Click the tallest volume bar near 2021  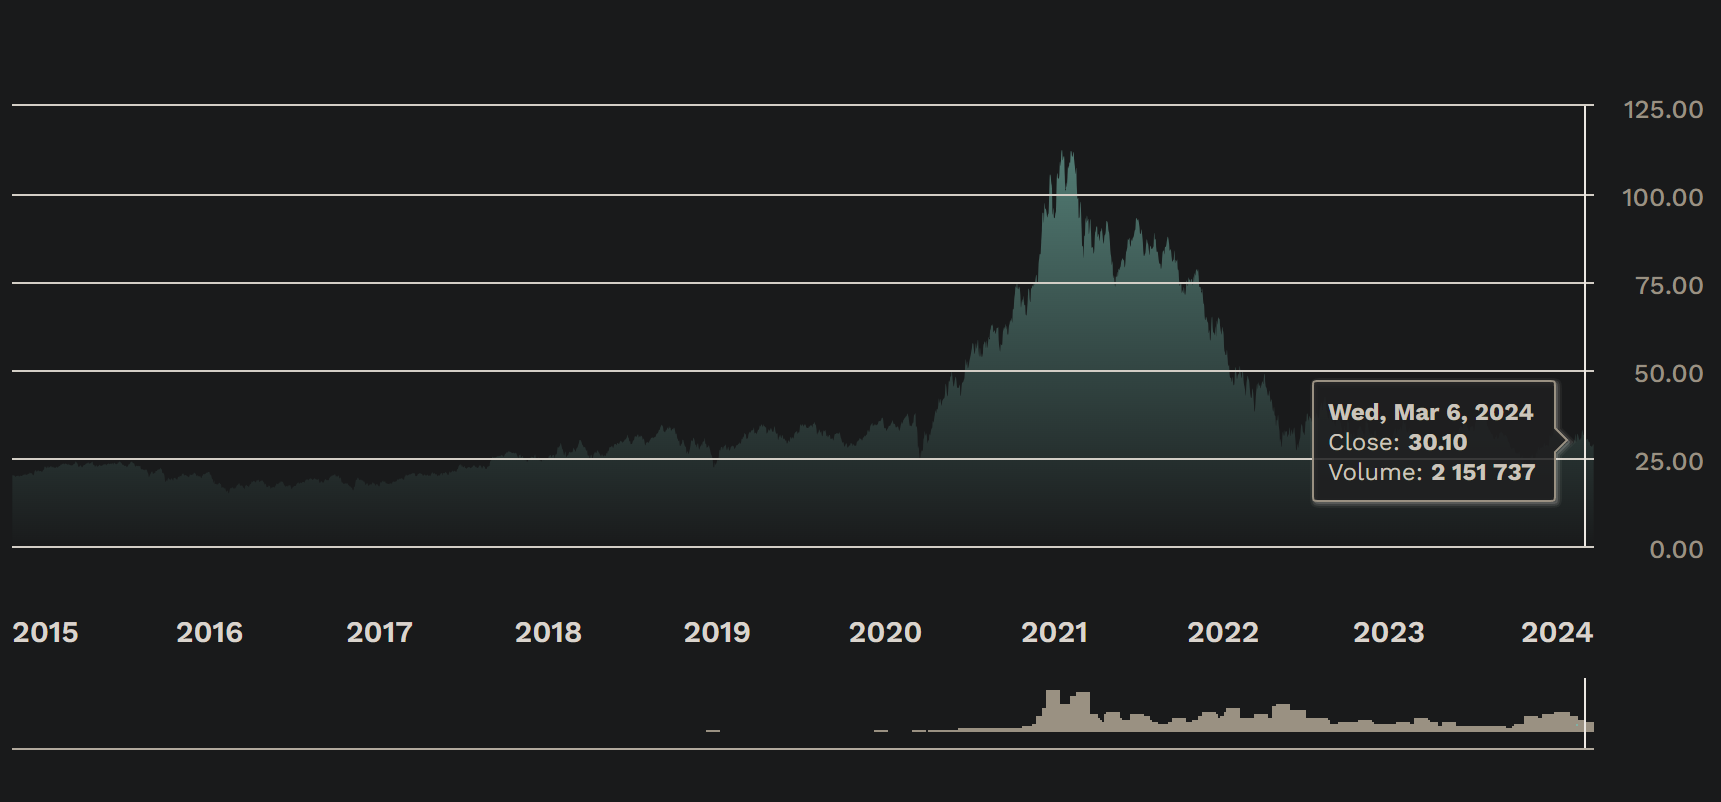(1052, 710)
